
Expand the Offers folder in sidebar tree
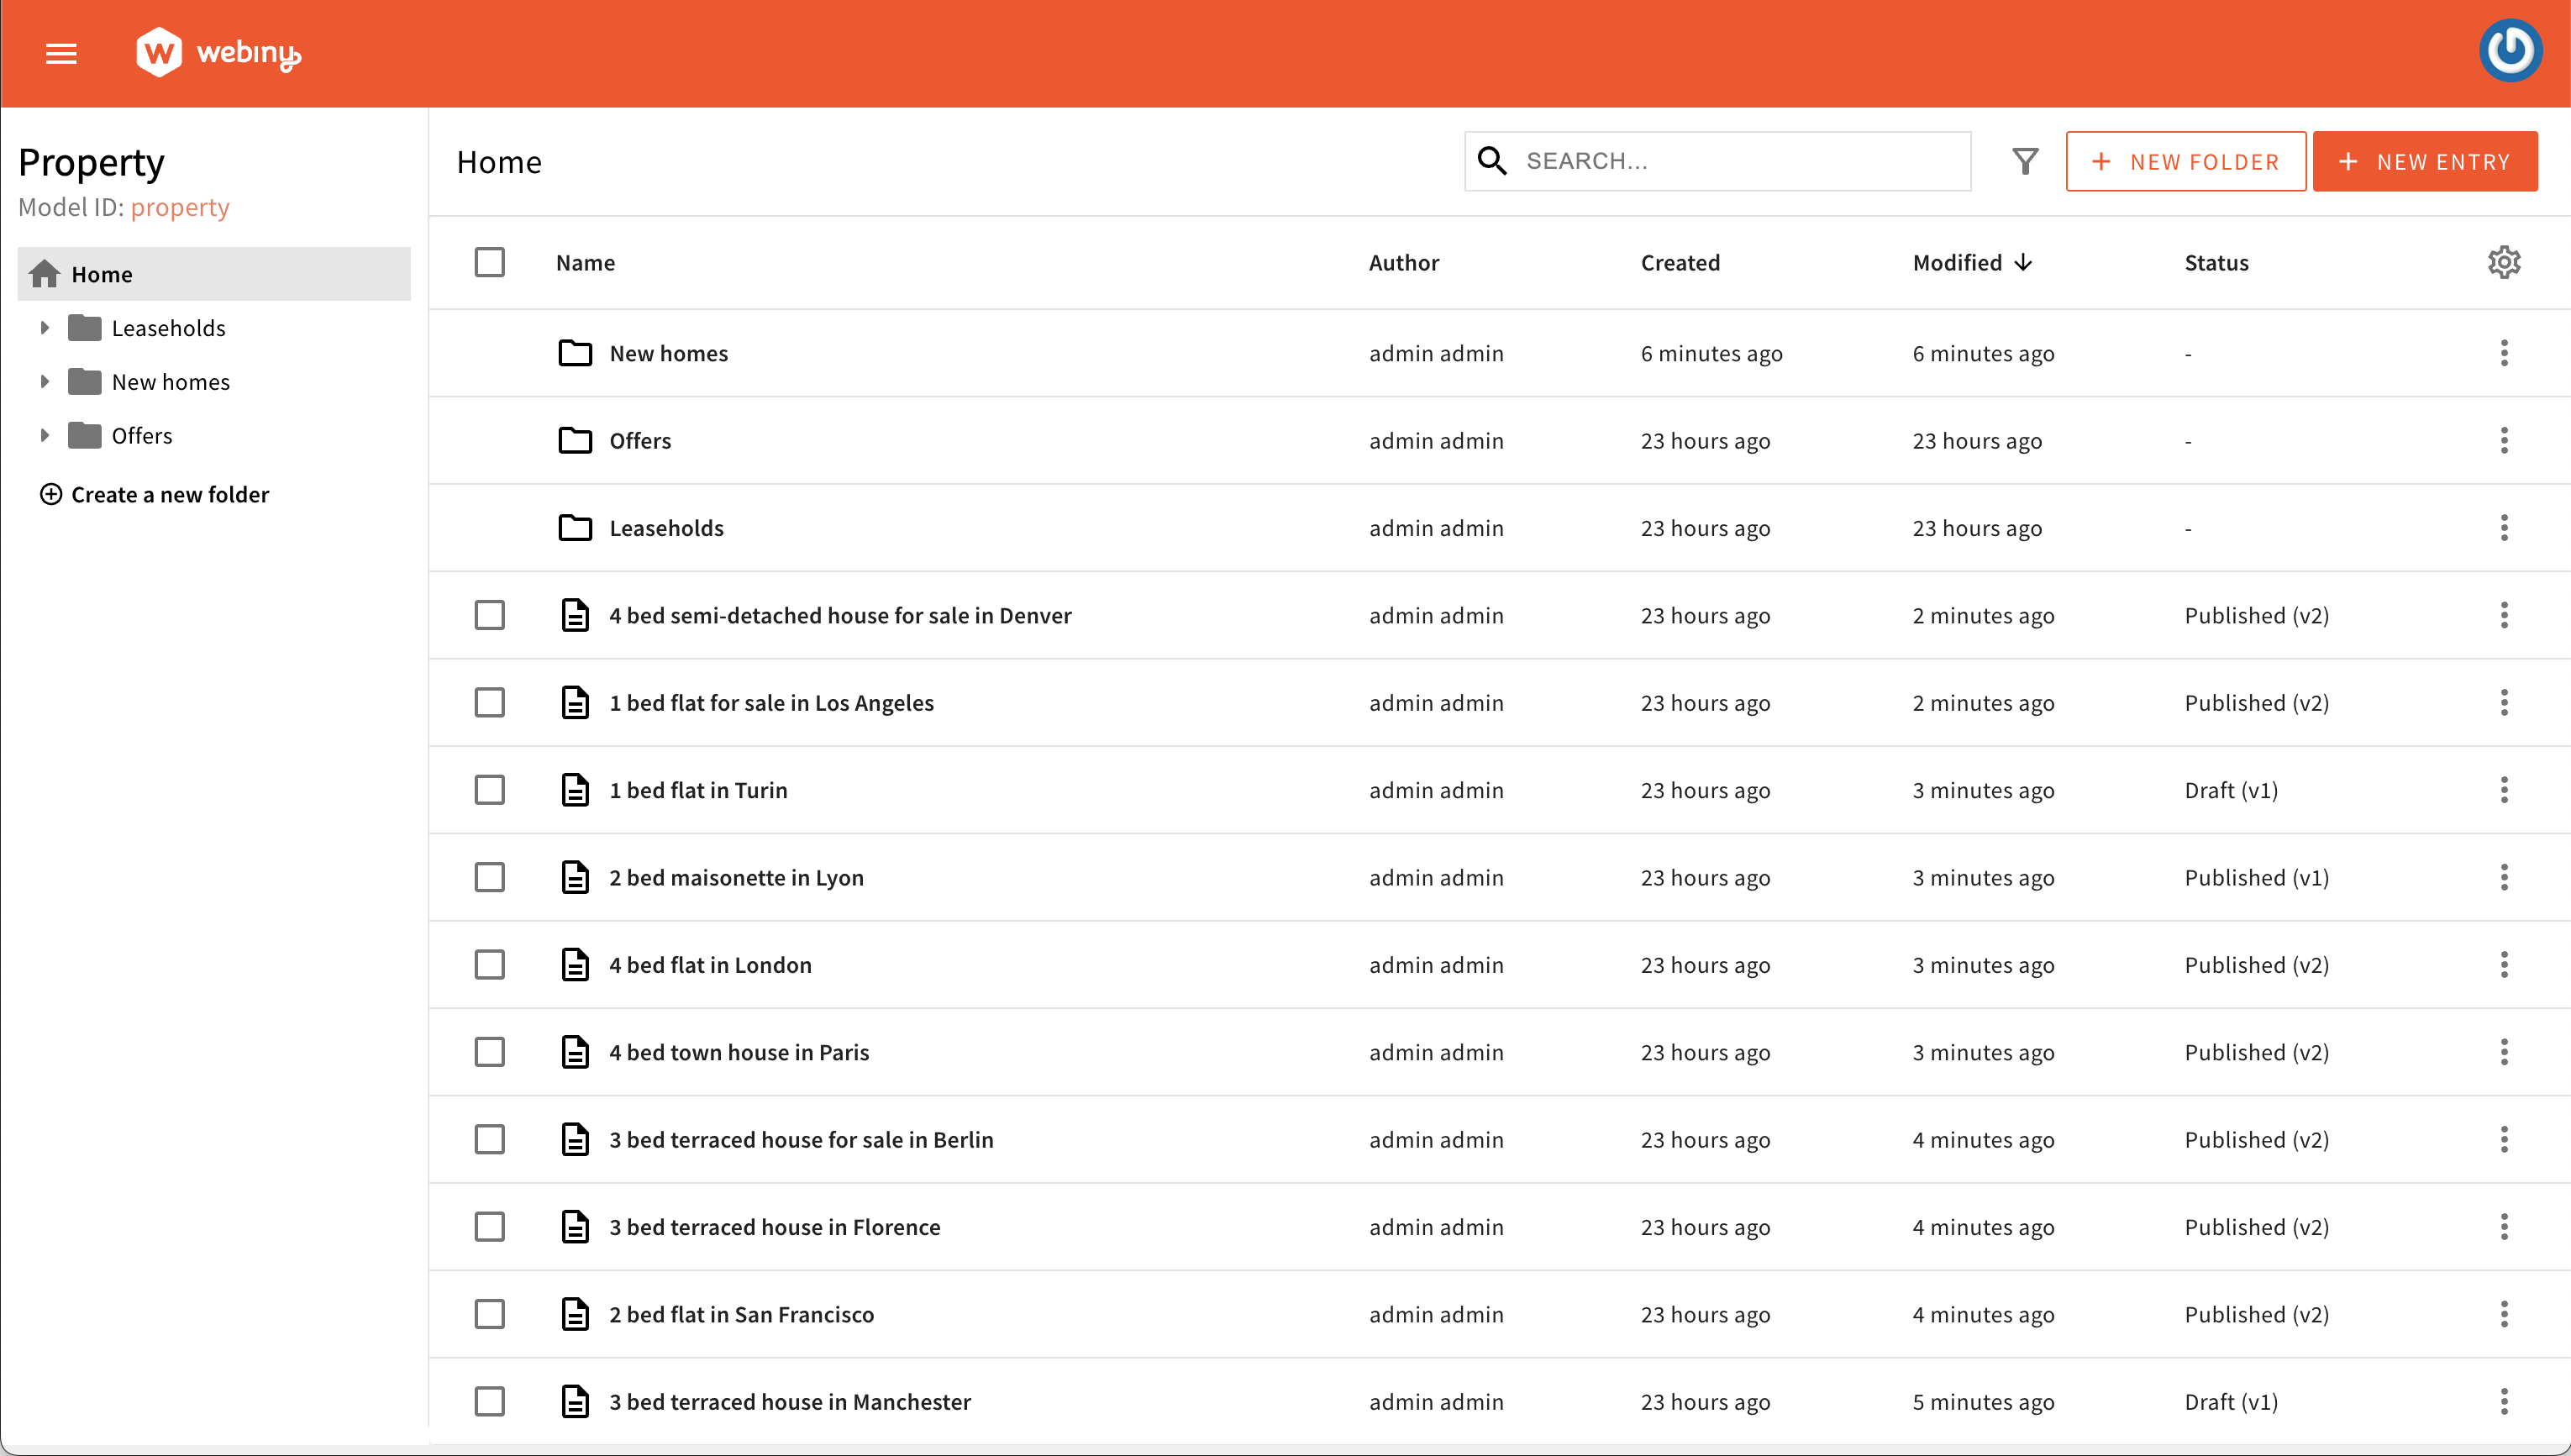[44, 436]
